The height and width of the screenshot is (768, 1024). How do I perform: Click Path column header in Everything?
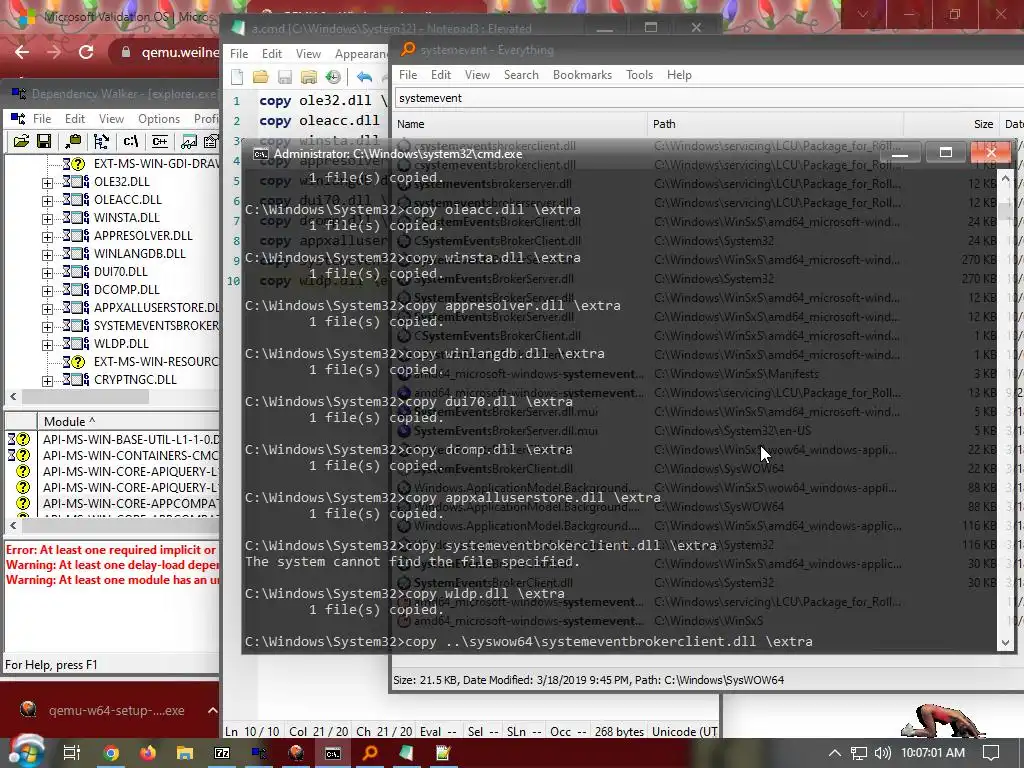click(x=775, y=123)
